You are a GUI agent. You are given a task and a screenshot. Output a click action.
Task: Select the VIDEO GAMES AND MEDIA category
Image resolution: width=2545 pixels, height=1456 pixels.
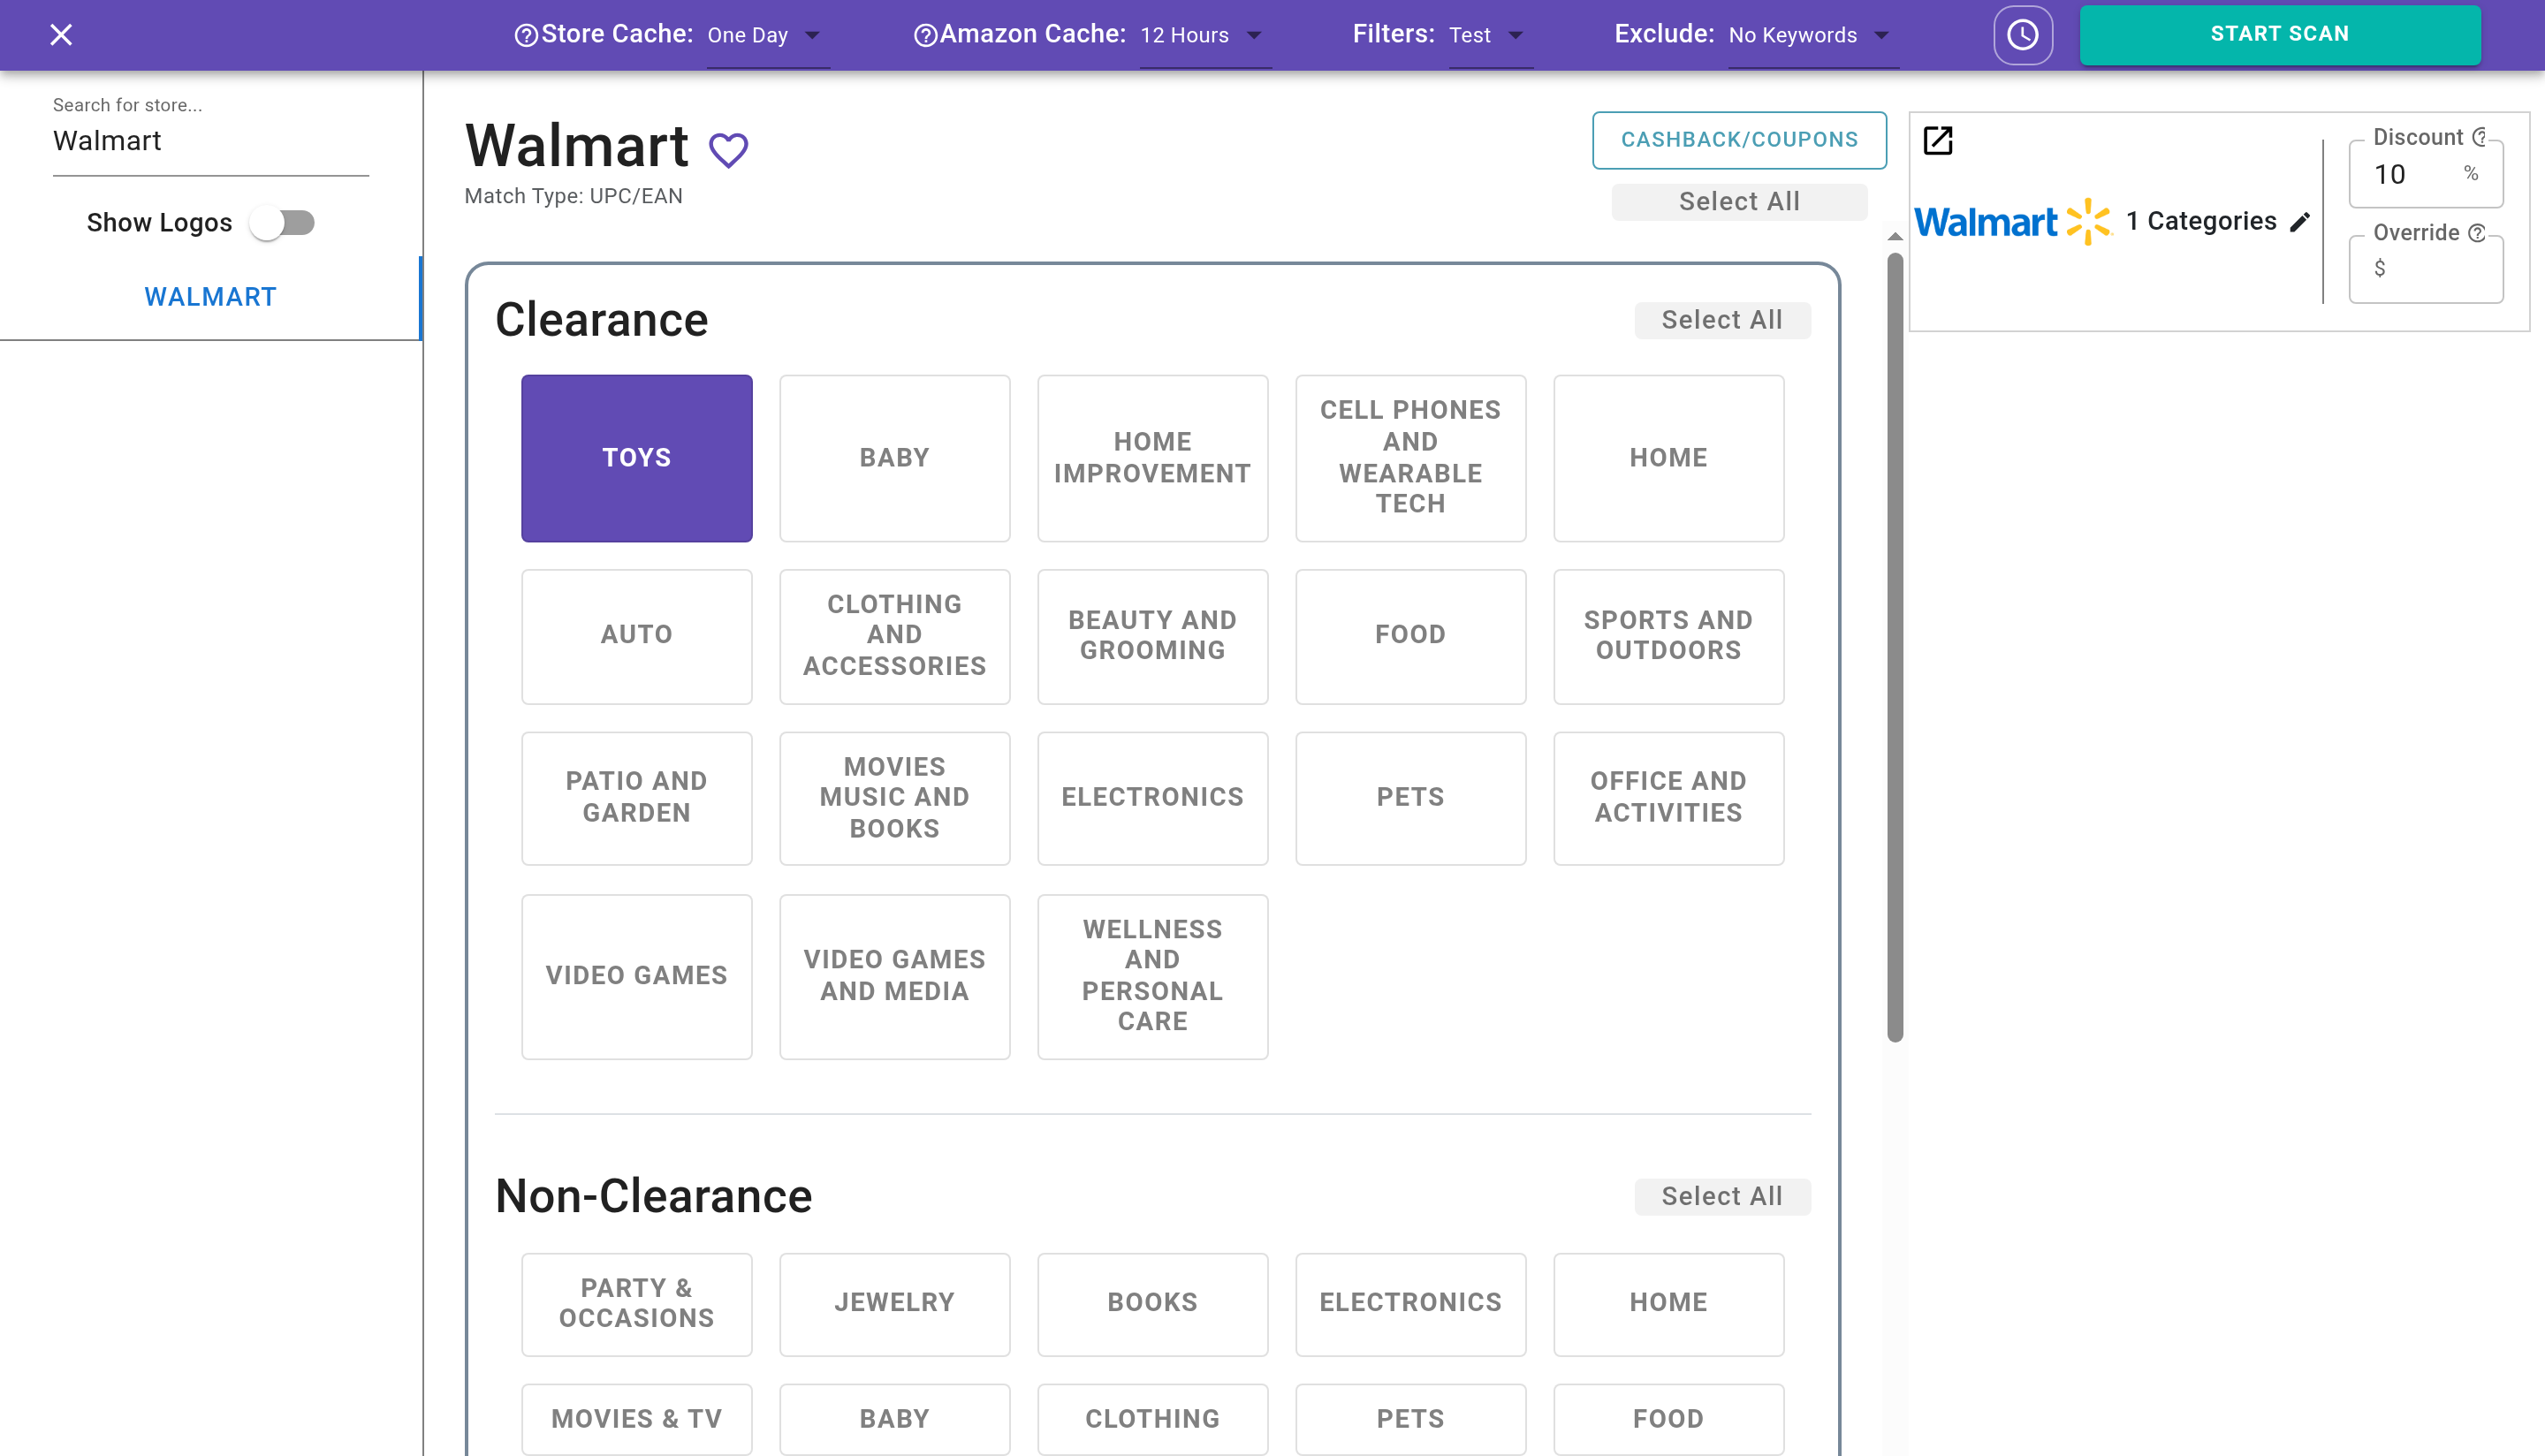tap(894, 976)
